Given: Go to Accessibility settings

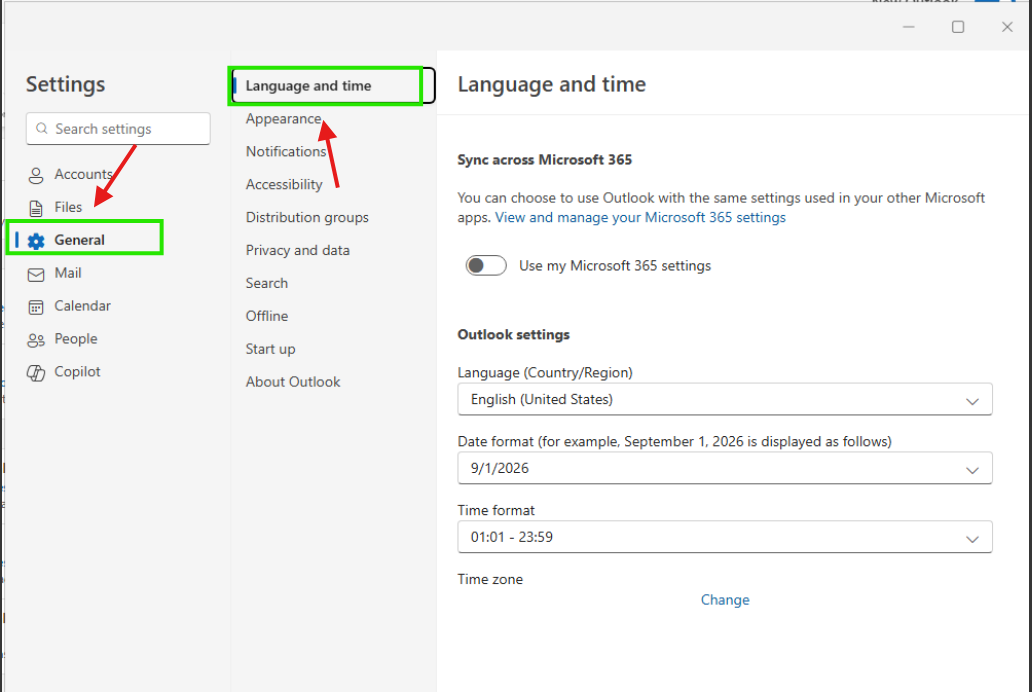Looking at the screenshot, I should click(284, 184).
